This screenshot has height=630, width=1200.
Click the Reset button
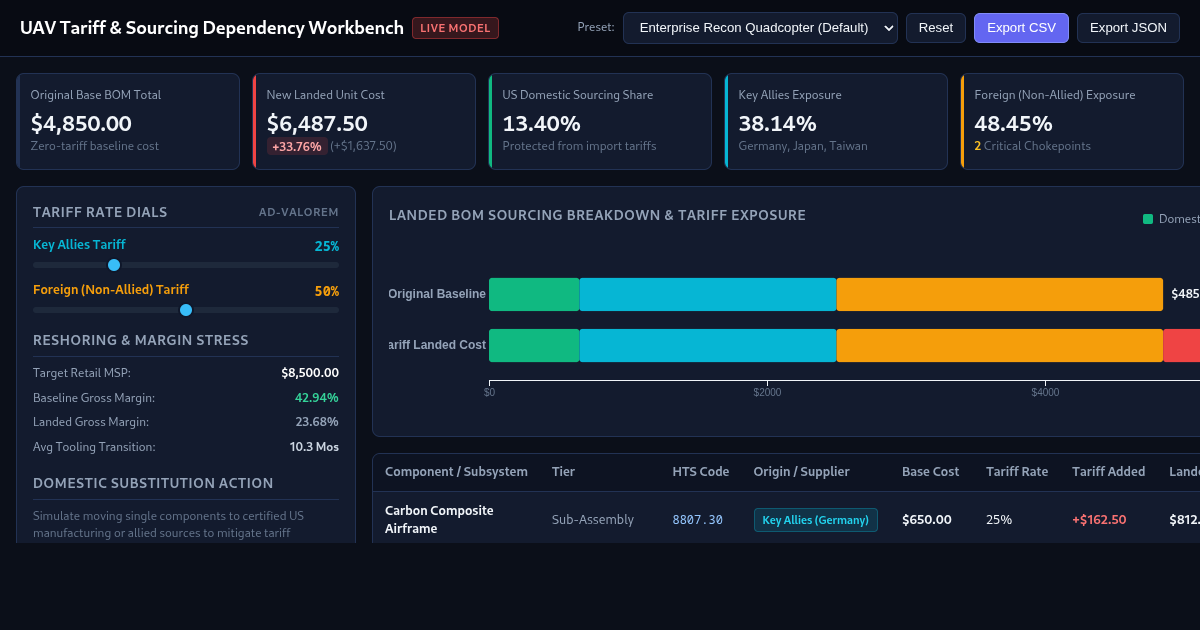(936, 28)
